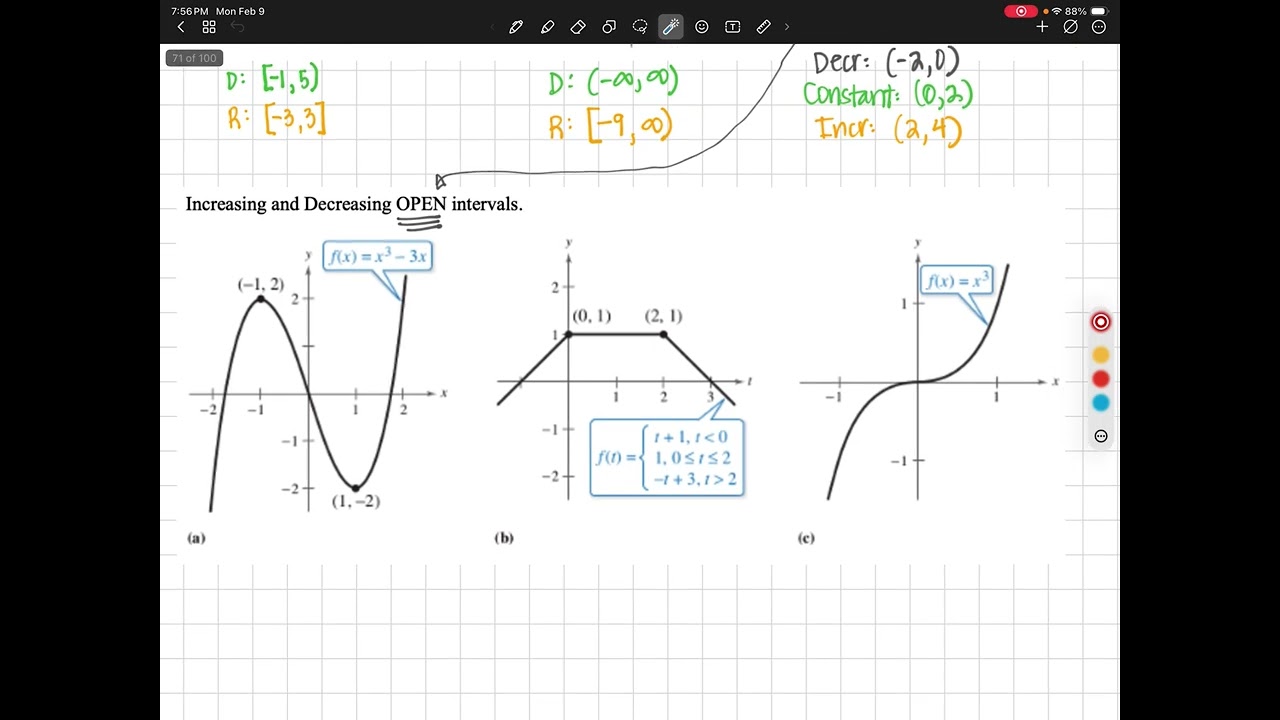Select the Pen tool
The height and width of the screenshot is (720, 1280).
pos(516,27)
